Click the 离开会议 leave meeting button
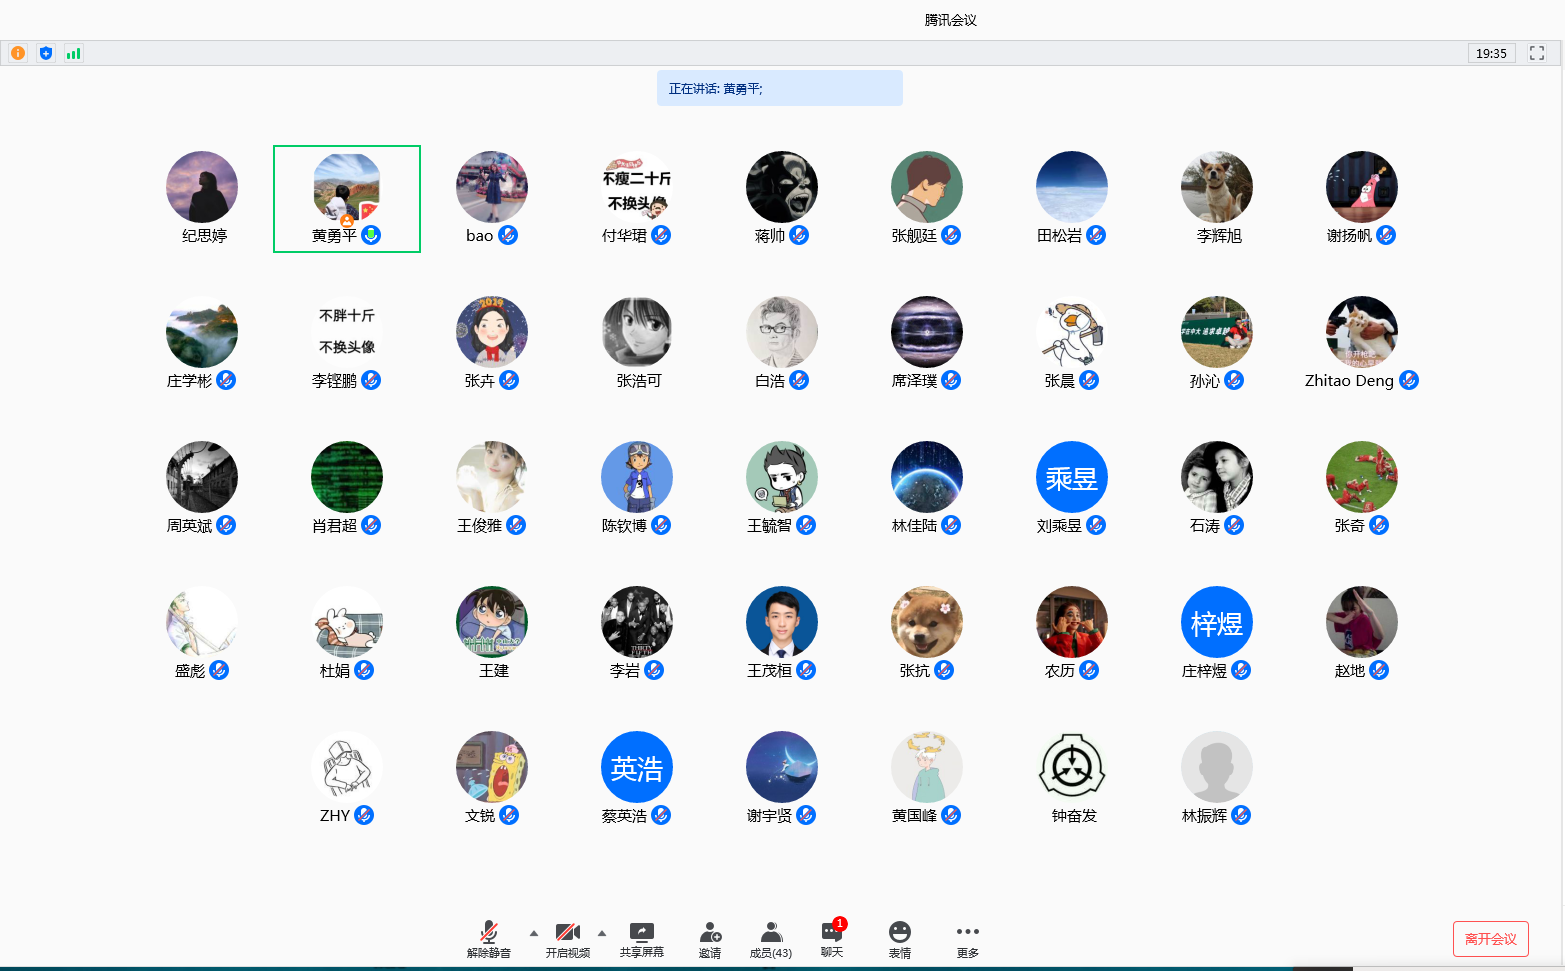The image size is (1565, 971). click(x=1490, y=939)
